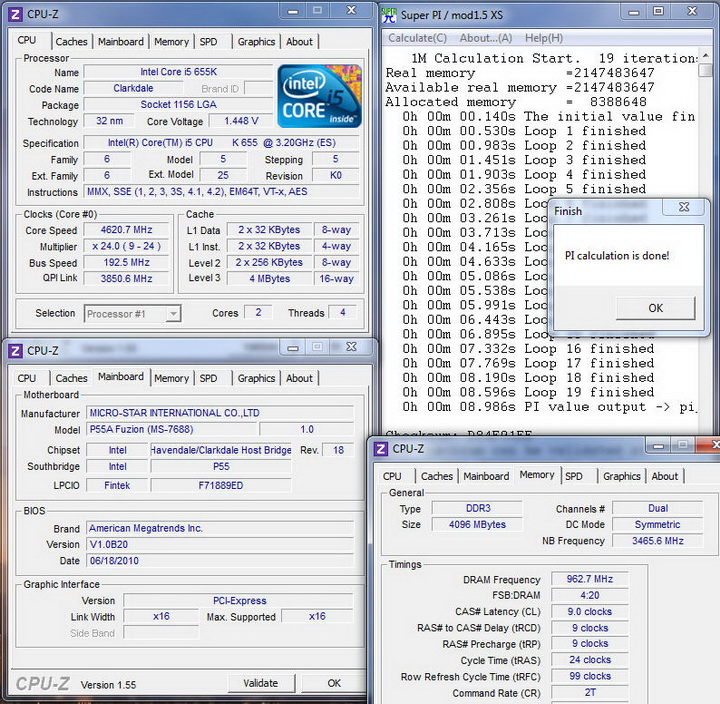Screen dimensions: 720x704
Task: Click the LPCIO model F71889ED
Action: click(221, 486)
